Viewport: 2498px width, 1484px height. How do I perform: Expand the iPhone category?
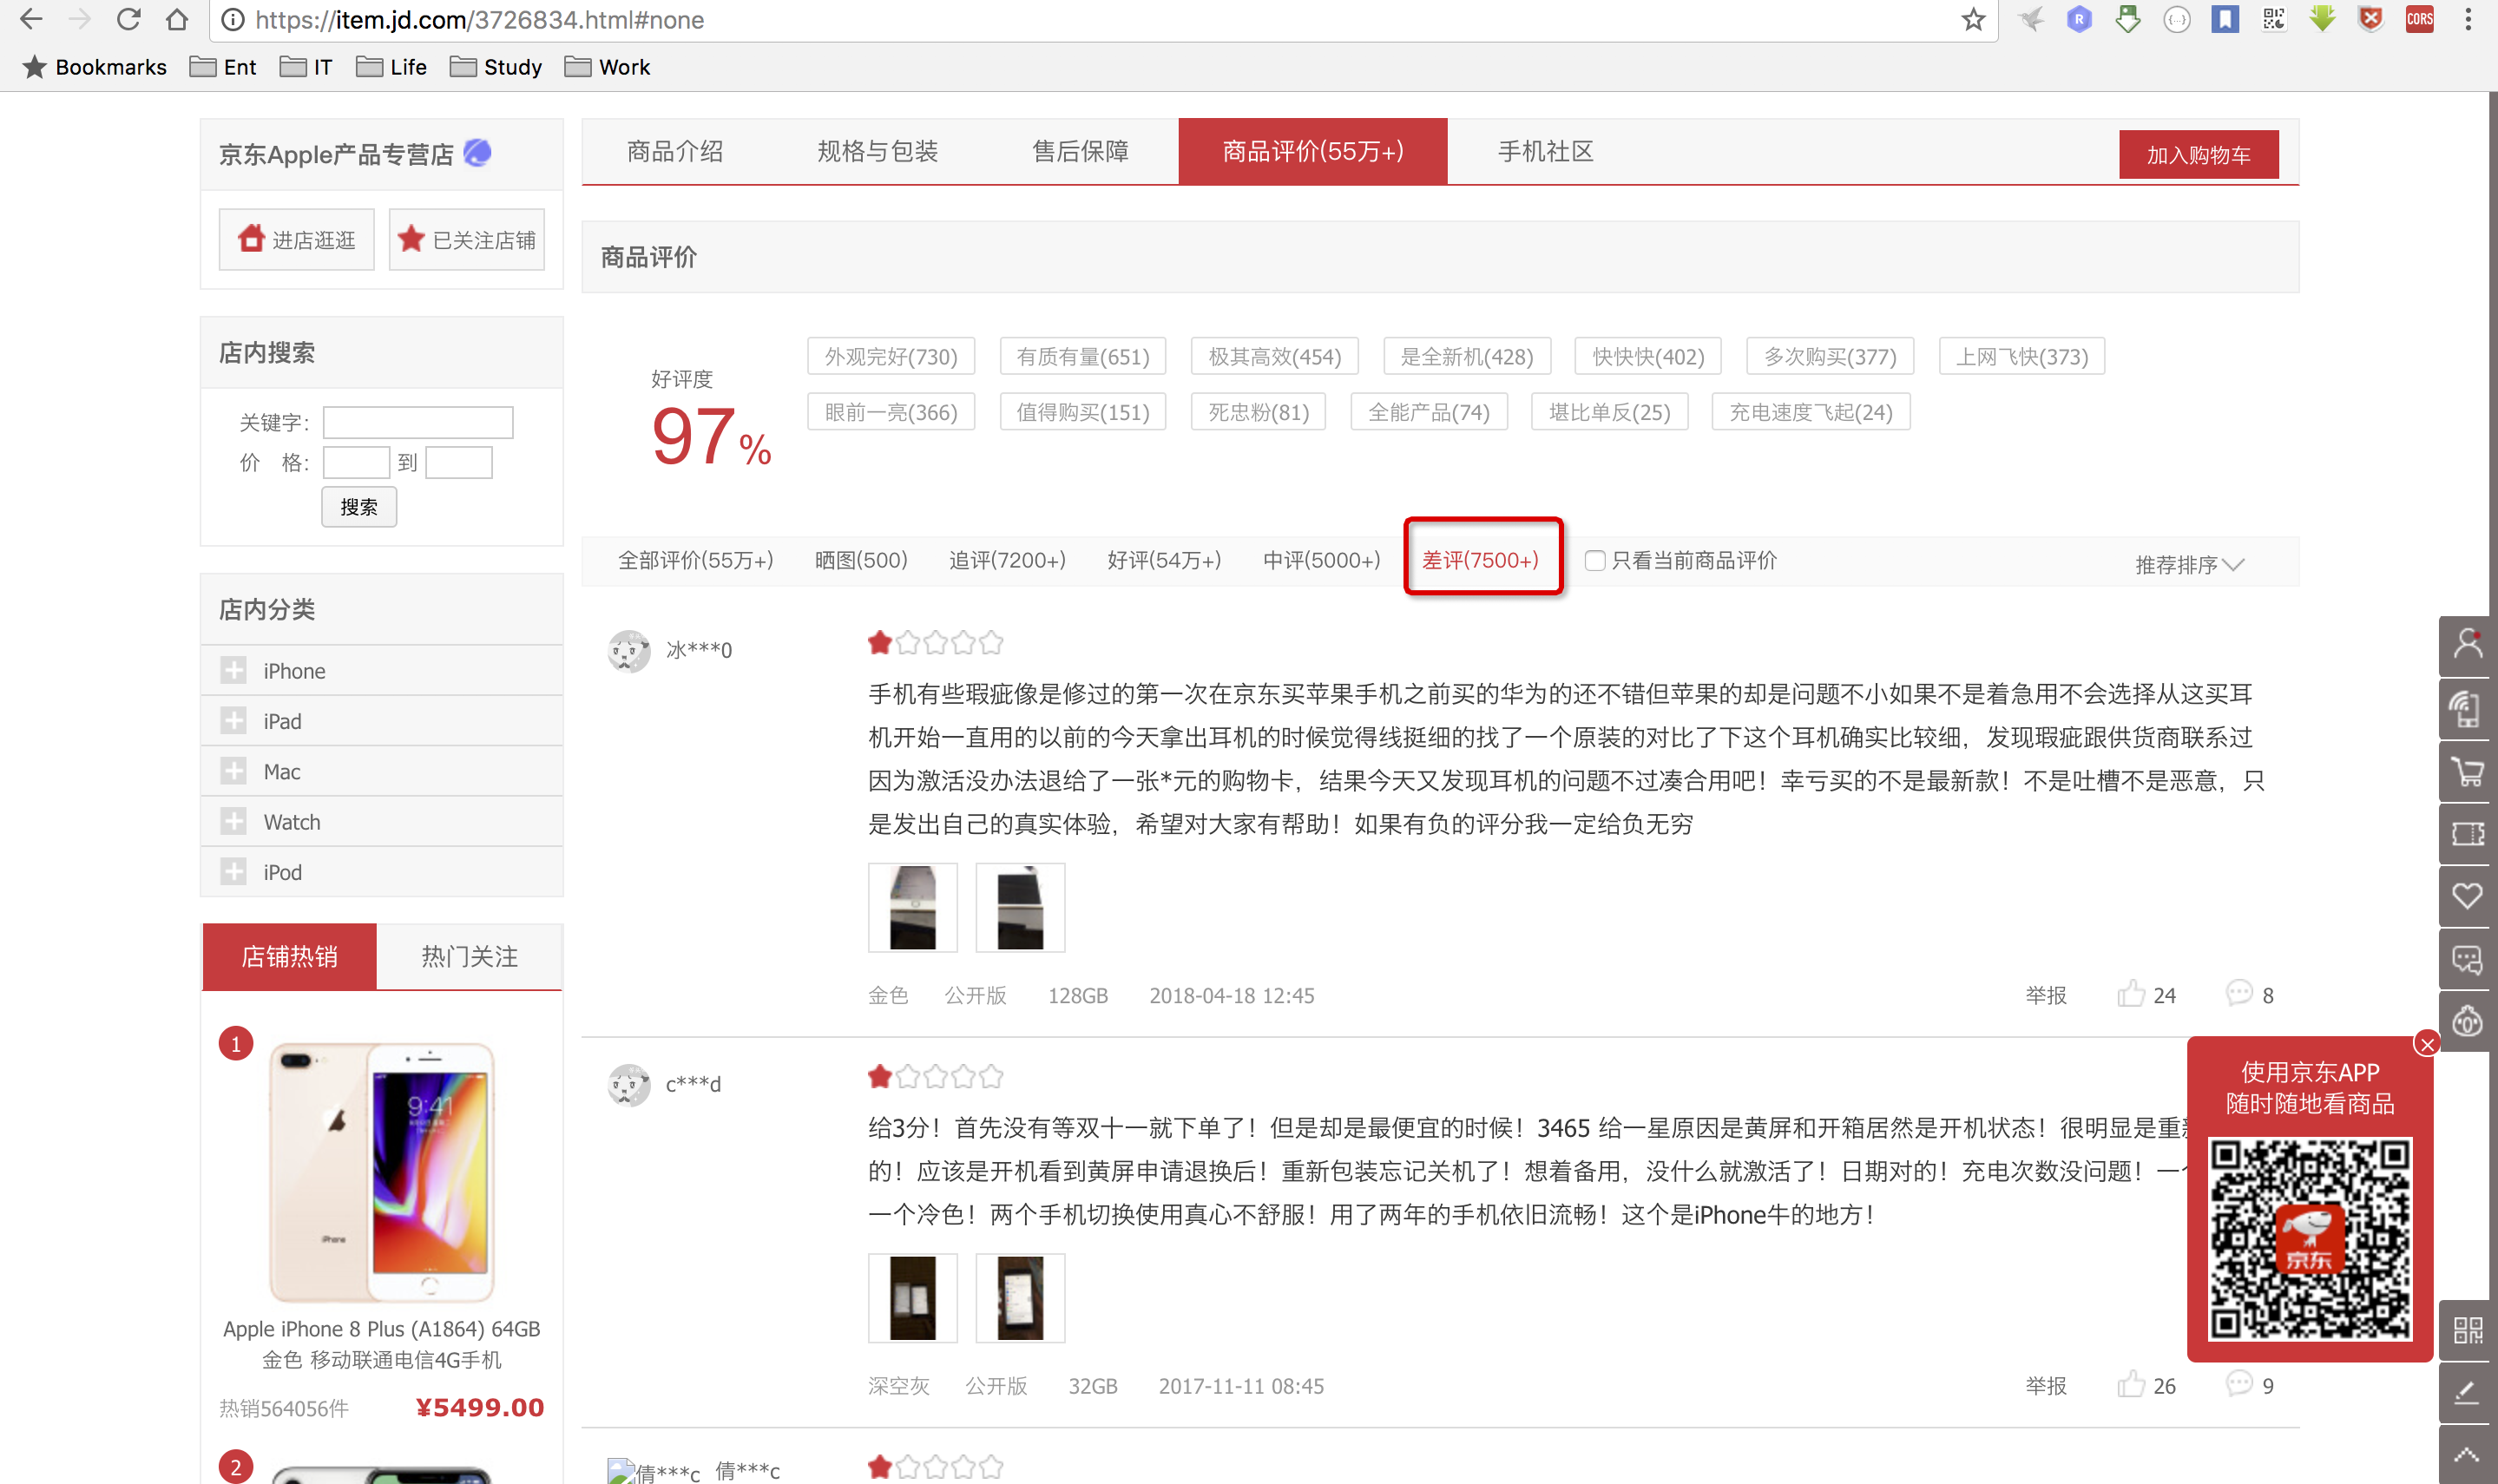pos(234,670)
